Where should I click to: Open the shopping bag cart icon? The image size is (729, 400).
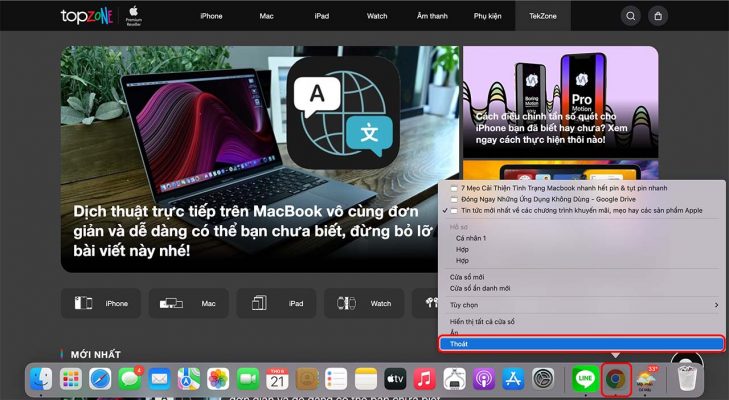[x=657, y=16]
